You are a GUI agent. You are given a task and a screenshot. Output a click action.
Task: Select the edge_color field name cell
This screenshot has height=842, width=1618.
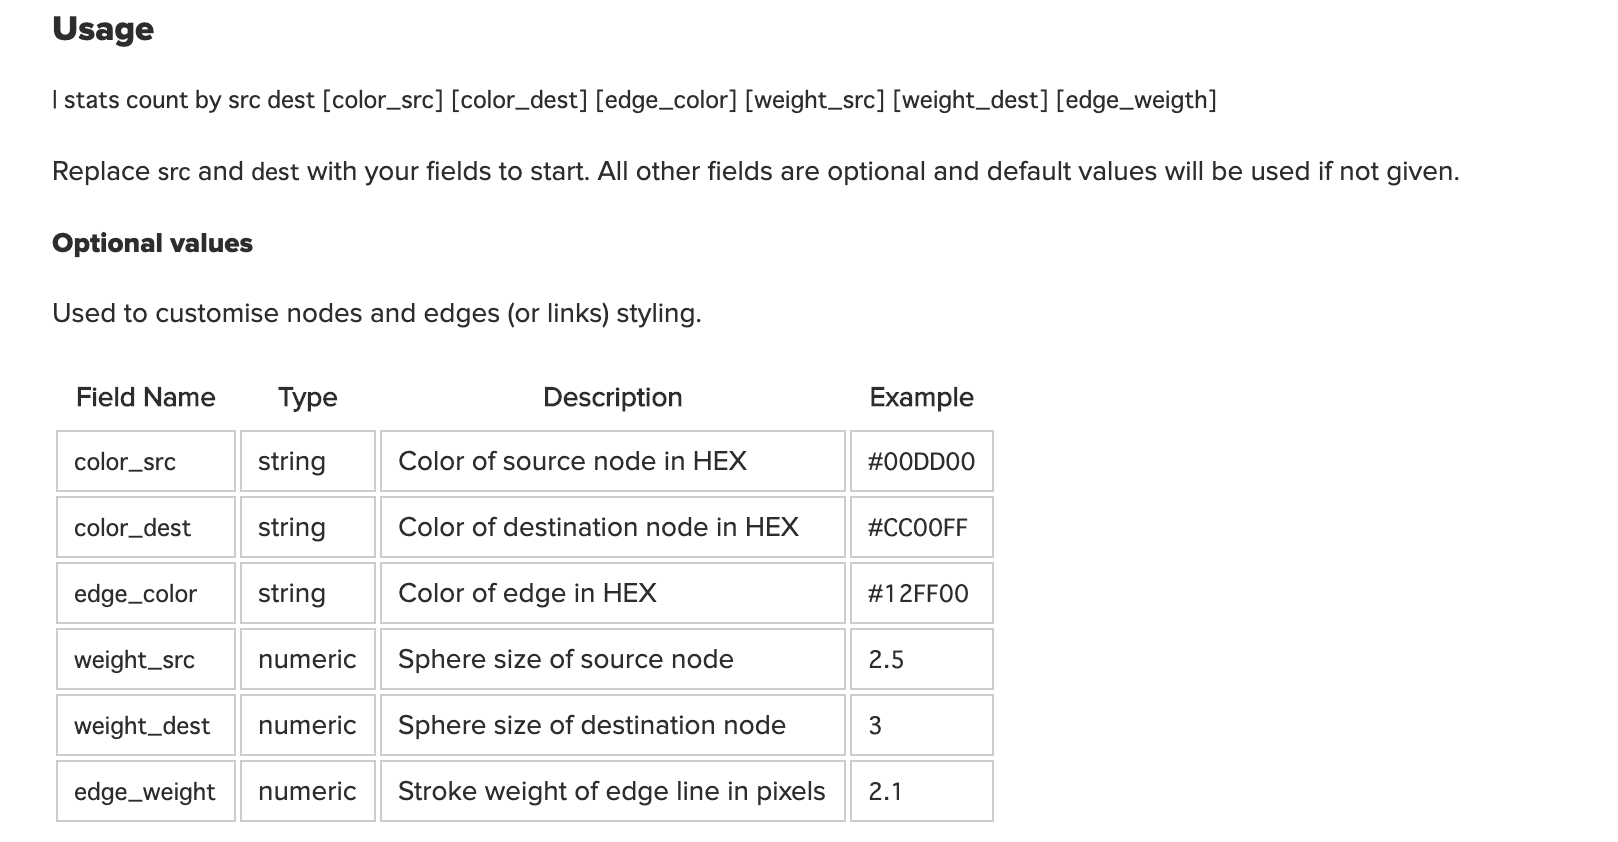[x=146, y=593]
